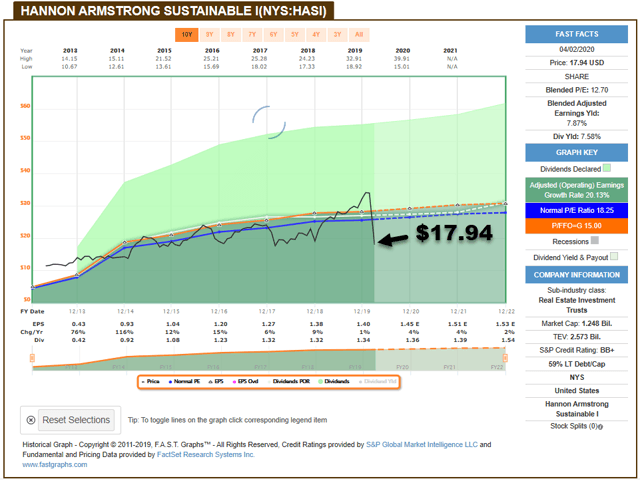This screenshot has width=640, height=481.
Task: Click the Market Cap: 1.248 Bil. text
Action: pos(577,323)
